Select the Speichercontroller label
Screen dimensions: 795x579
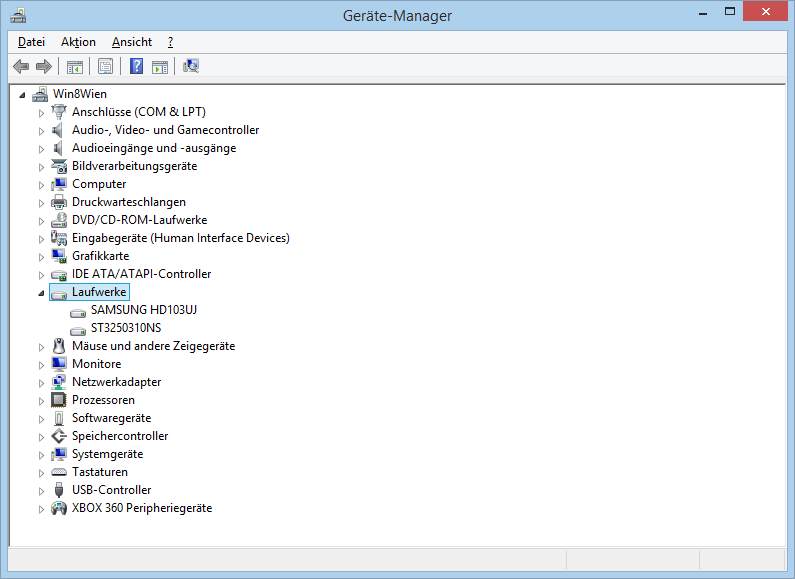pos(120,436)
